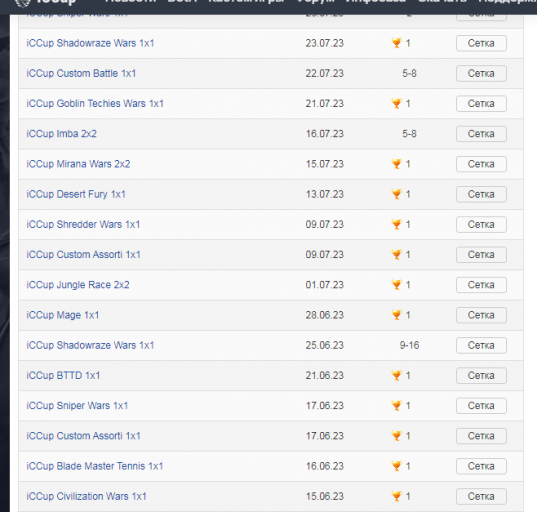Select the date 13.07.23
The image size is (537, 512).
[325, 194]
